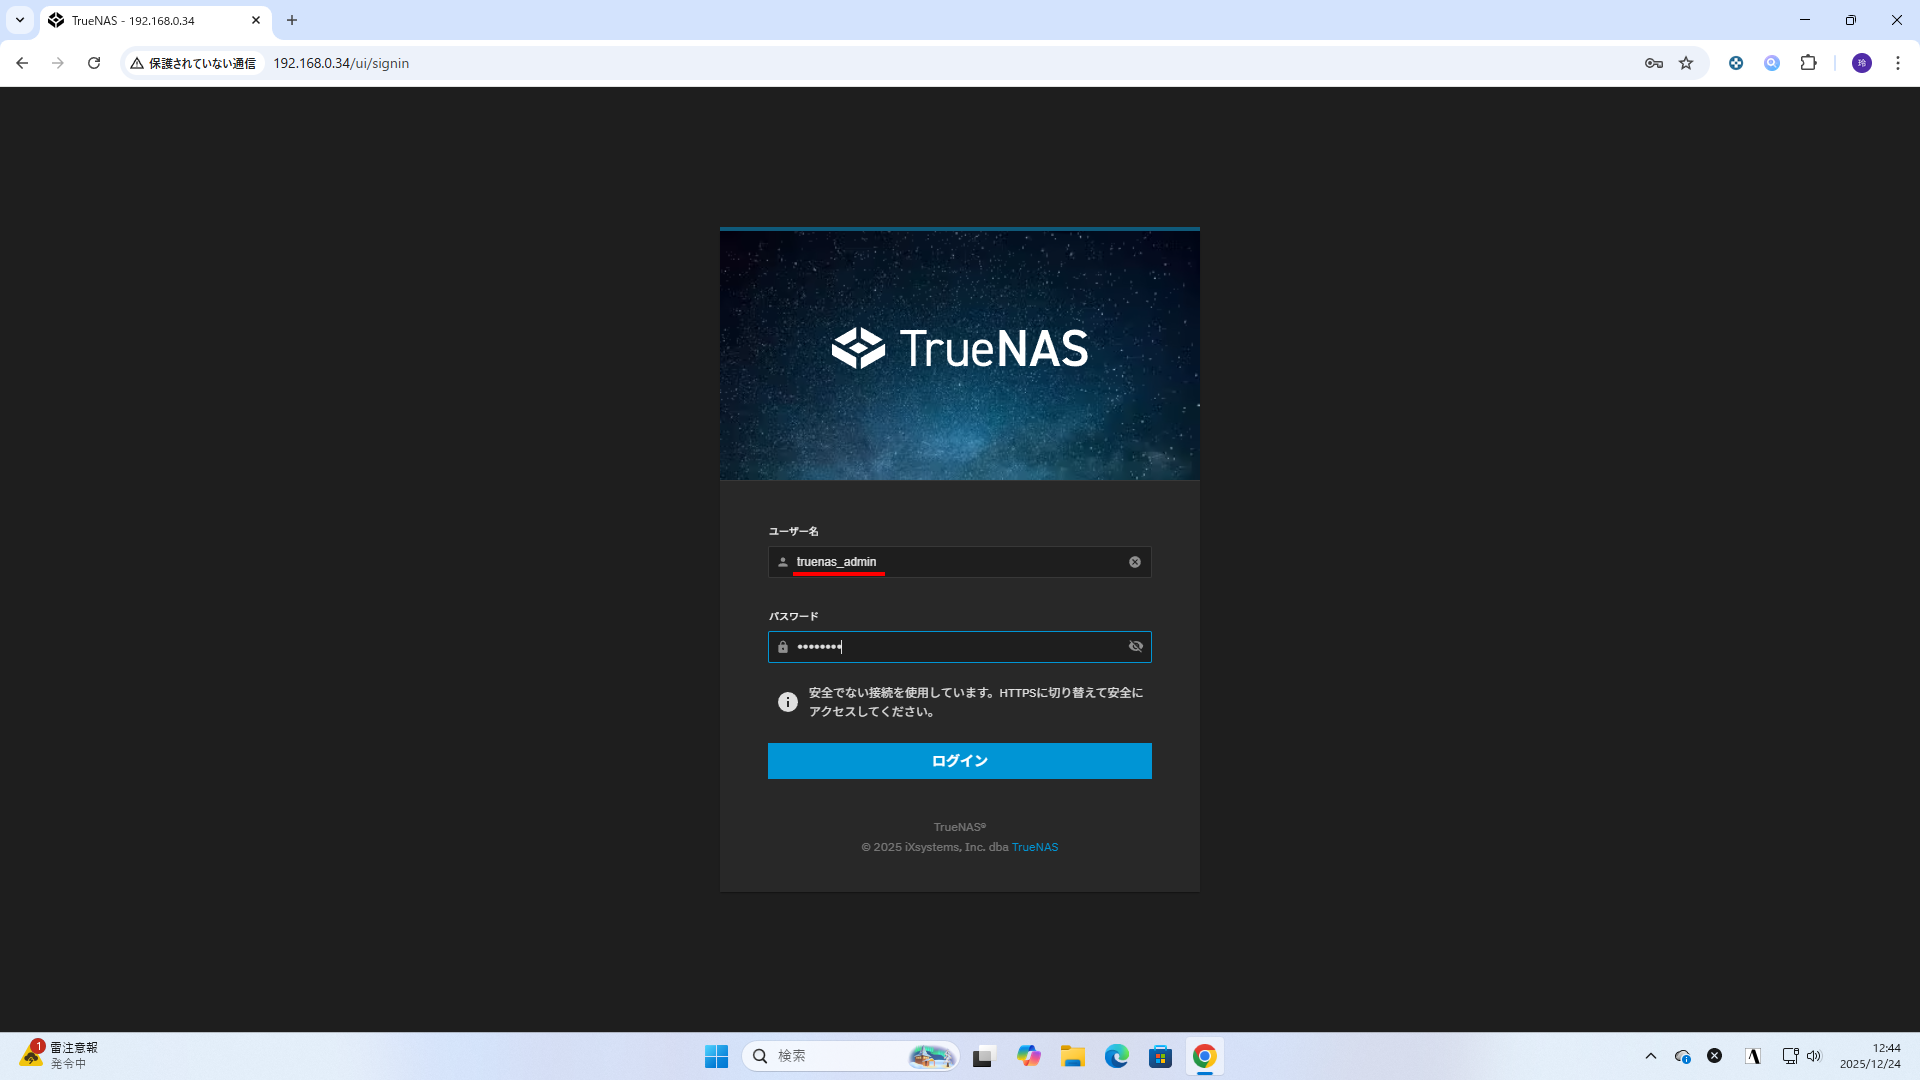Bookmark this page with star icon
This screenshot has height=1080, width=1920.
1686,63
